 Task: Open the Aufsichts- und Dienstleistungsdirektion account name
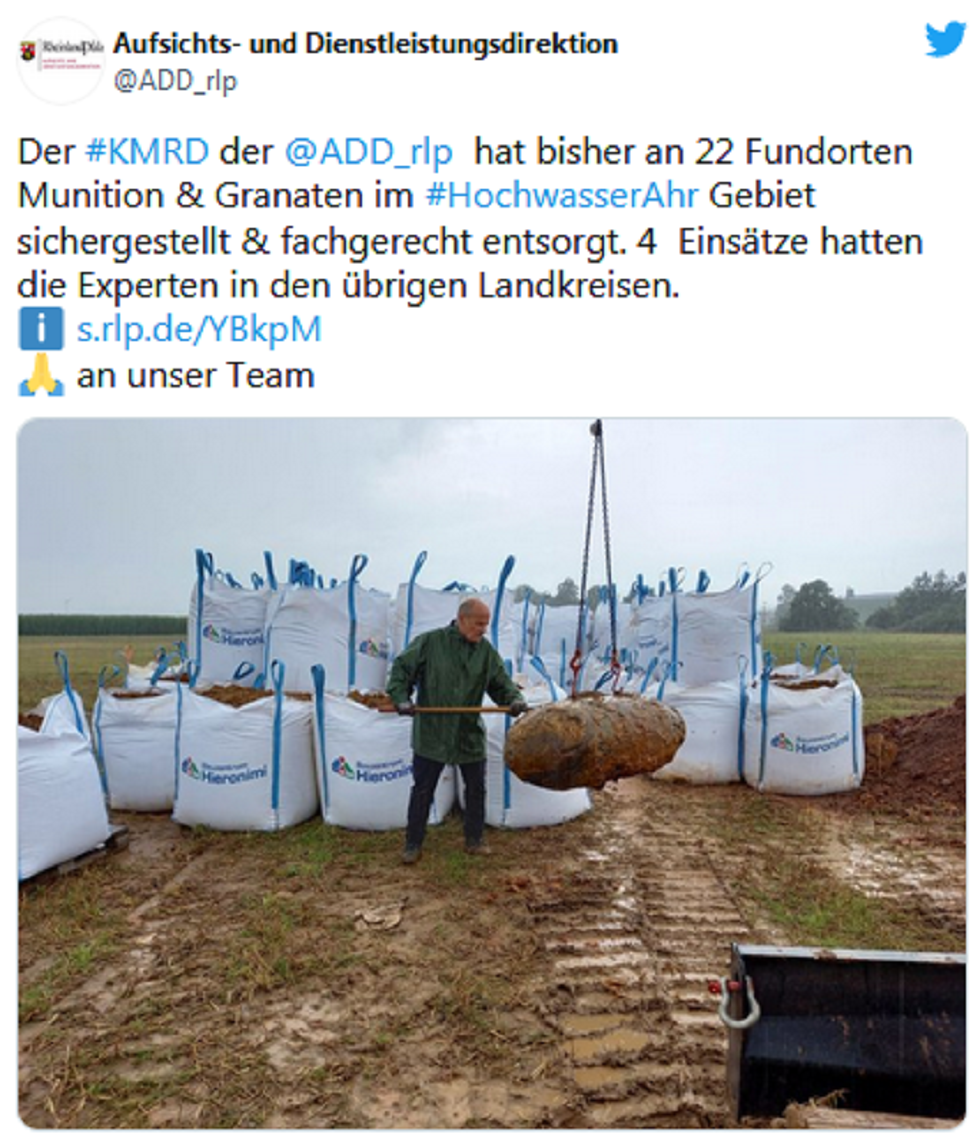(x=365, y=44)
